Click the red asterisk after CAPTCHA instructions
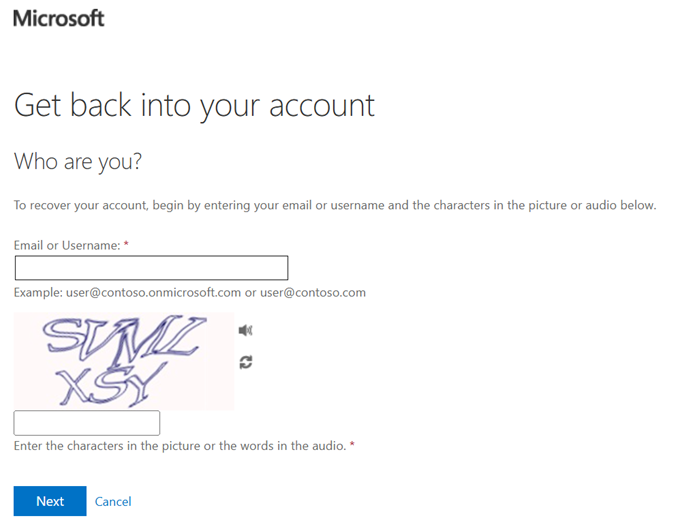The width and height of the screenshot is (680, 527). [352, 445]
